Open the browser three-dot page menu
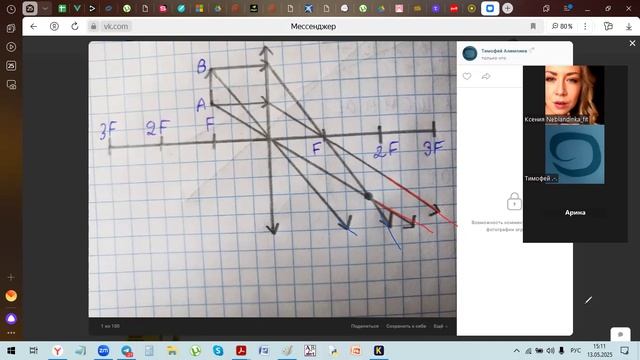The width and height of the screenshot is (640, 360). pyautogui.click(x=585, y=26)
